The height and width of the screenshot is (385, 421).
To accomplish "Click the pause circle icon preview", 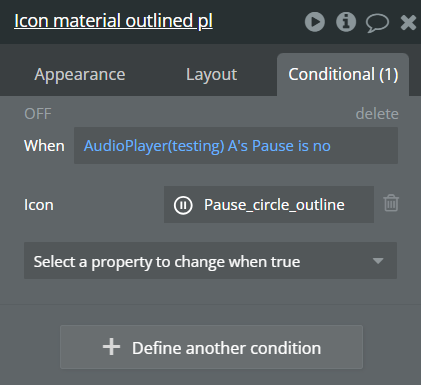I will point(183,205).
